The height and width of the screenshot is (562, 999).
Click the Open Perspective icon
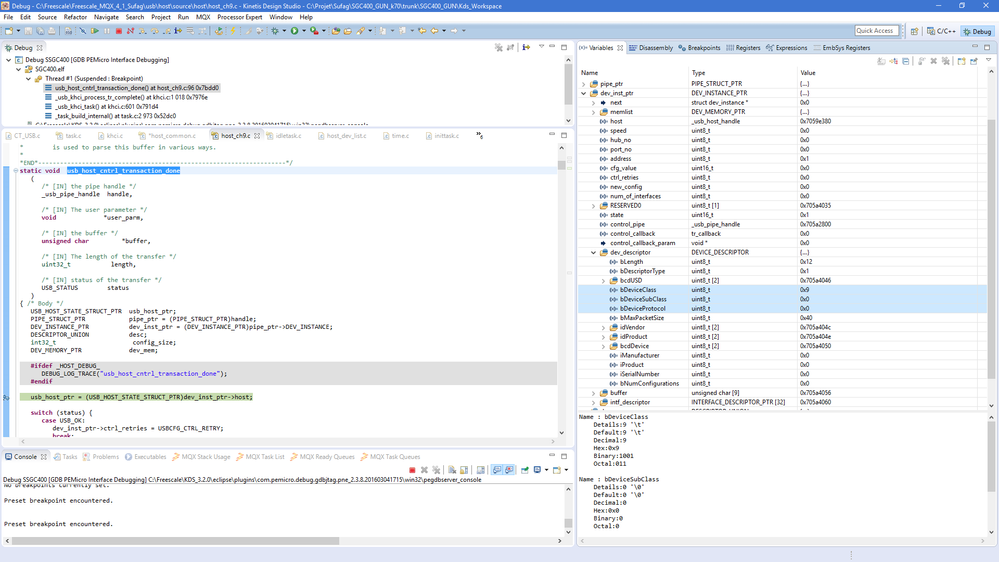(914, 31)
